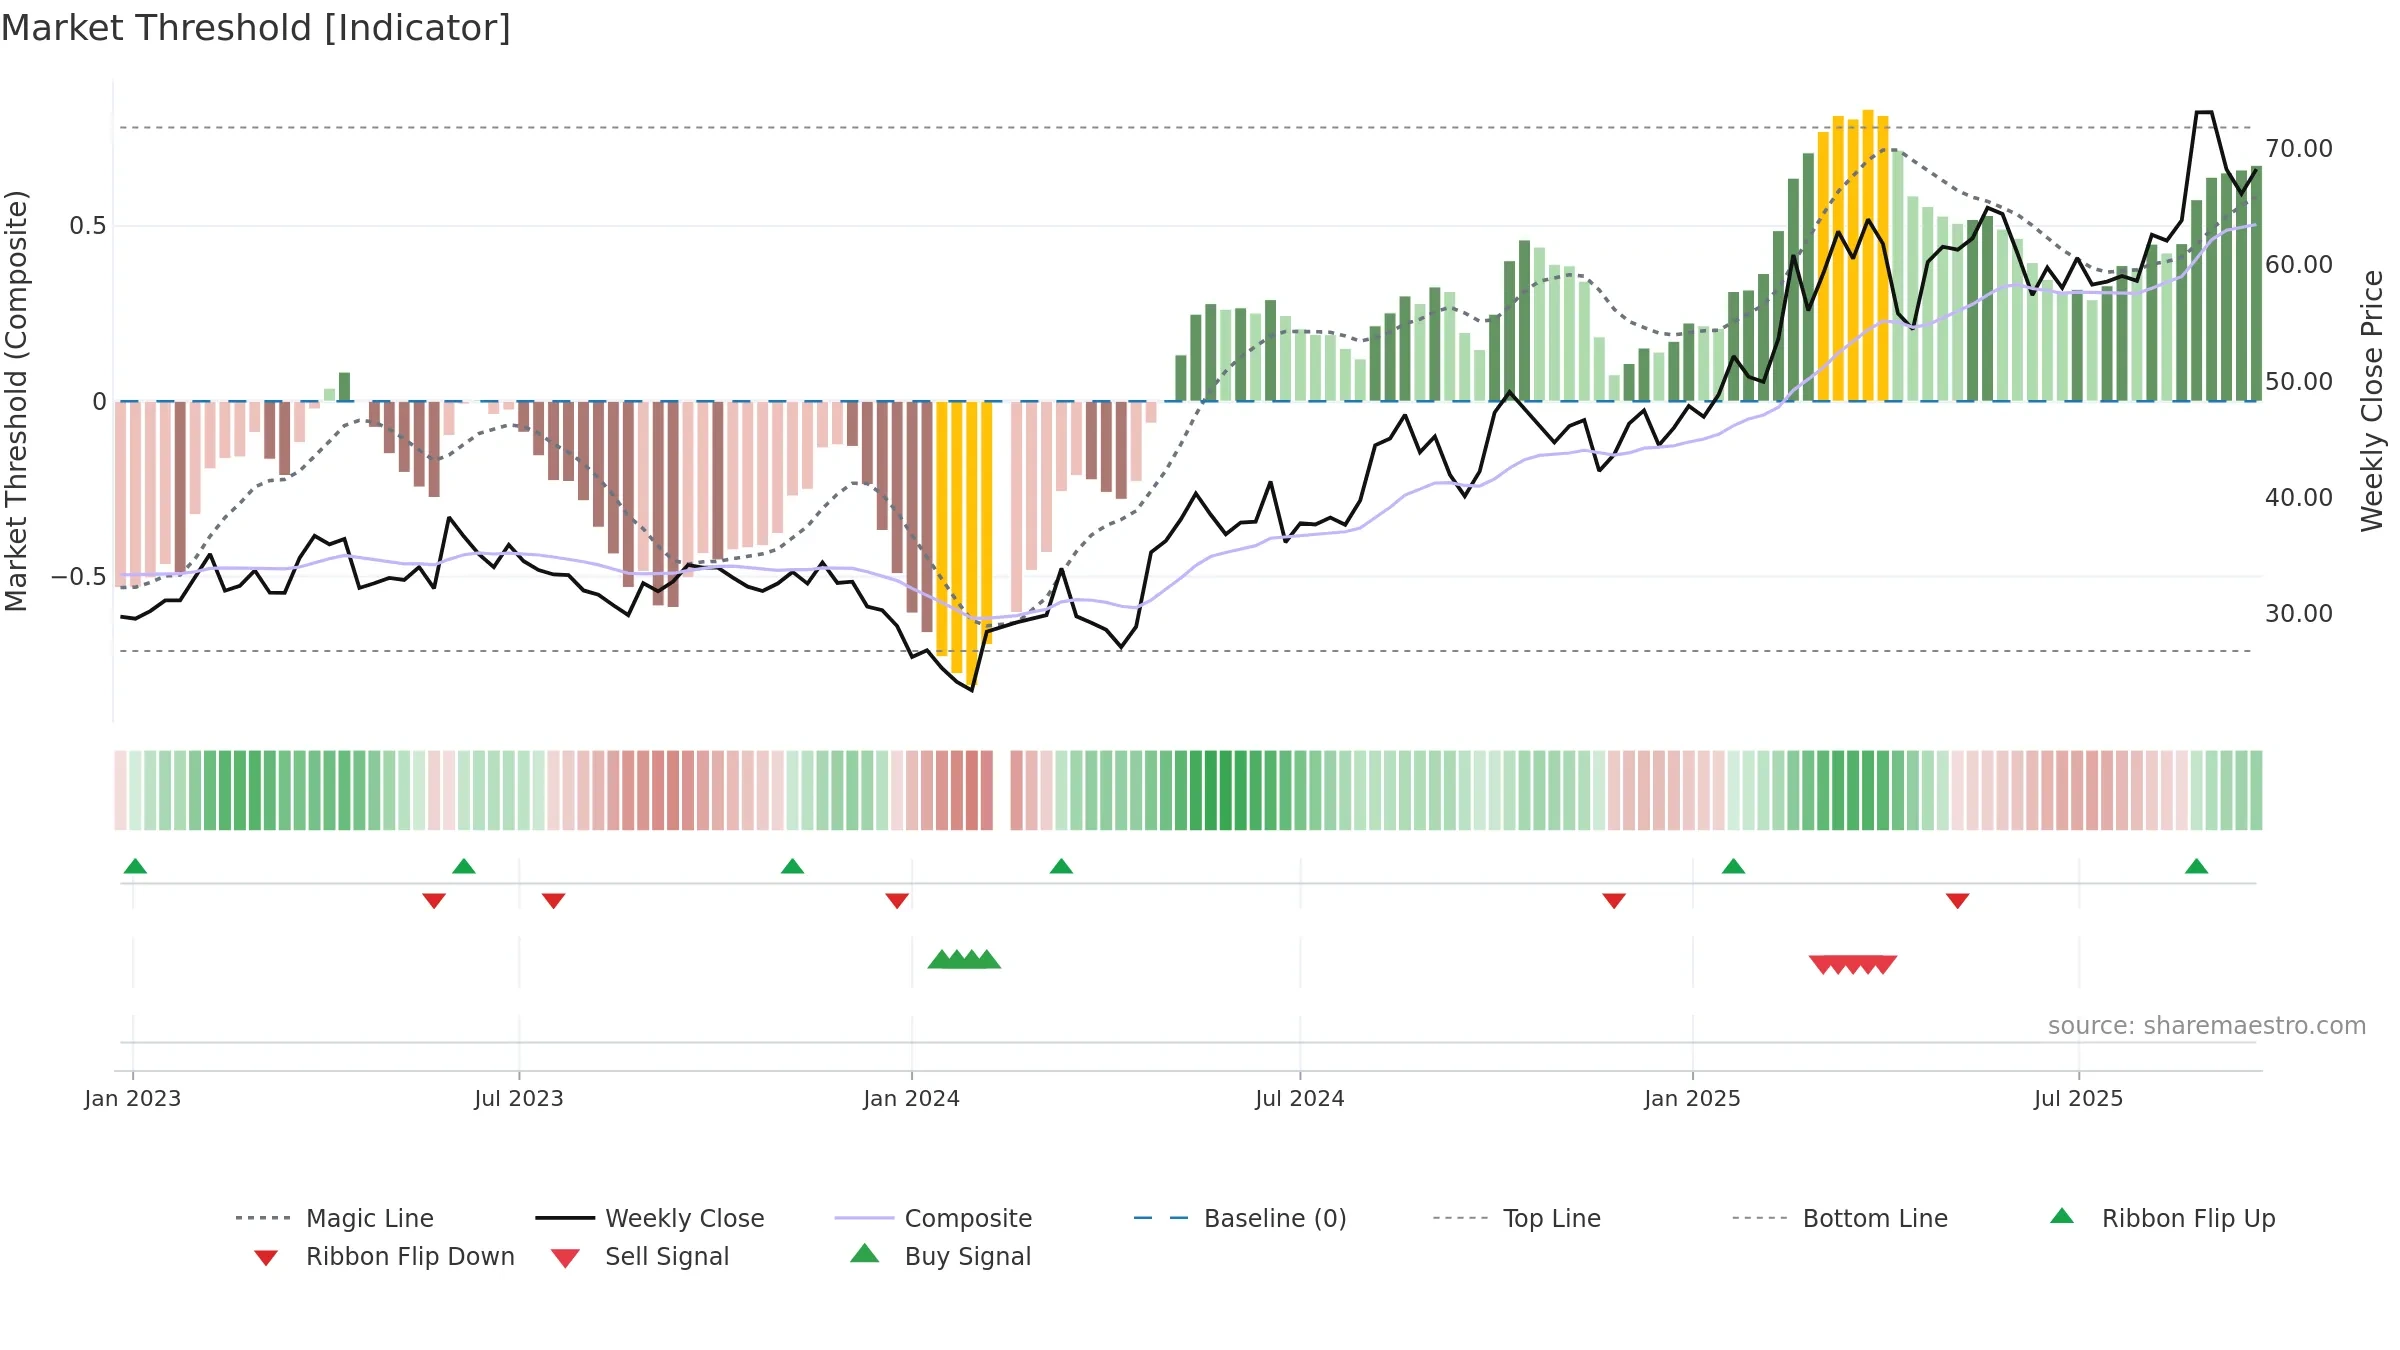Screen dimensions: 2400x1350
Task: Click the Market Threshold [Indicator] title
Action: (x=256, y=28)
